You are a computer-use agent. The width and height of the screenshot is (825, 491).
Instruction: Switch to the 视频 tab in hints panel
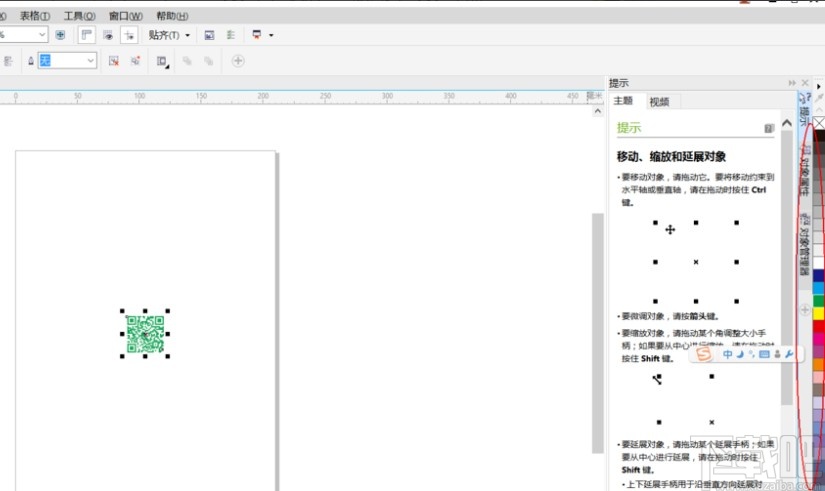pos(659,102)
